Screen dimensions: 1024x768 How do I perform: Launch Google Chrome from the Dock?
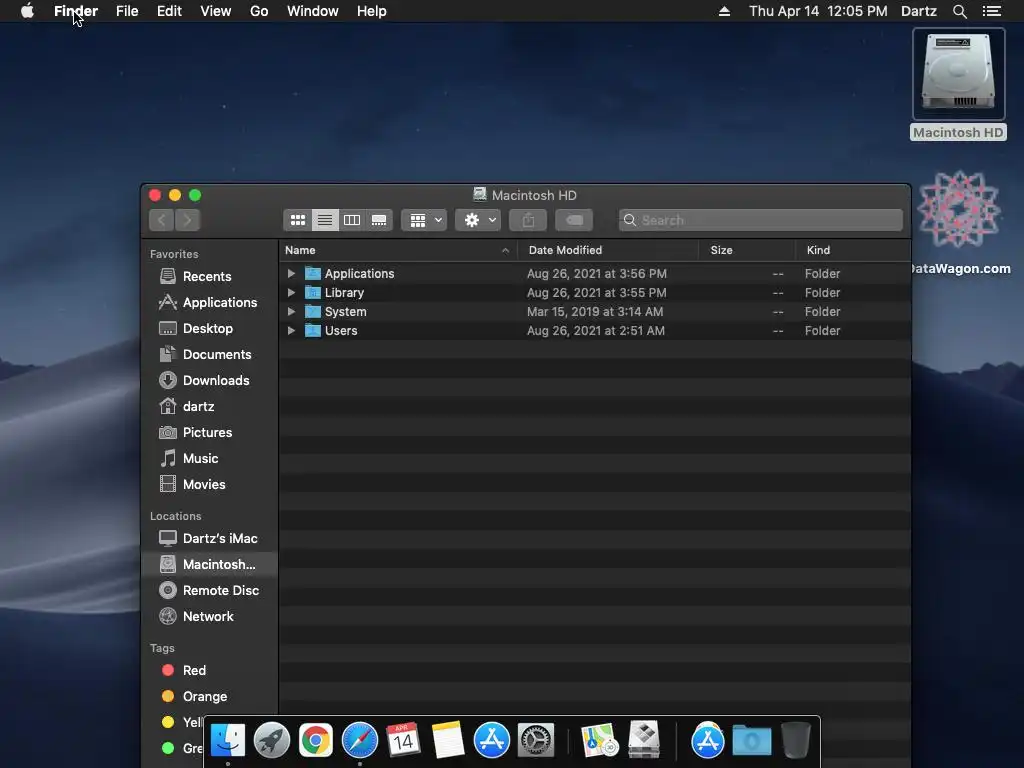pyautogui.click(x=315, y=741)
